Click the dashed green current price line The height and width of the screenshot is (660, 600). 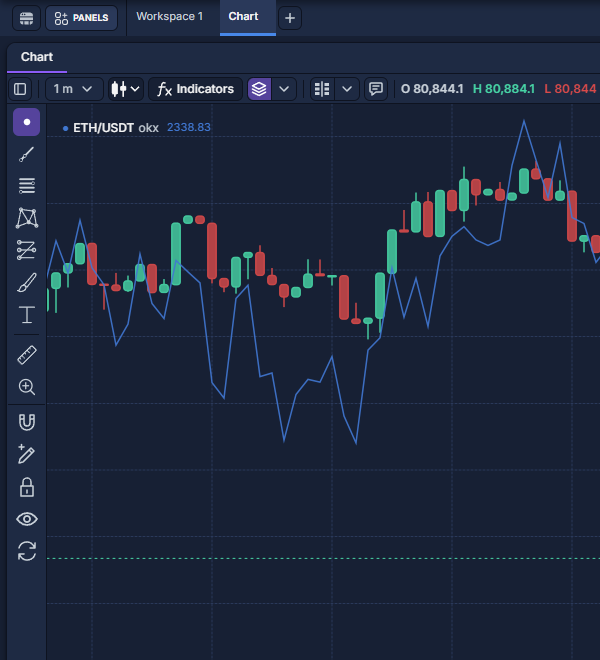tap(323, 559)
